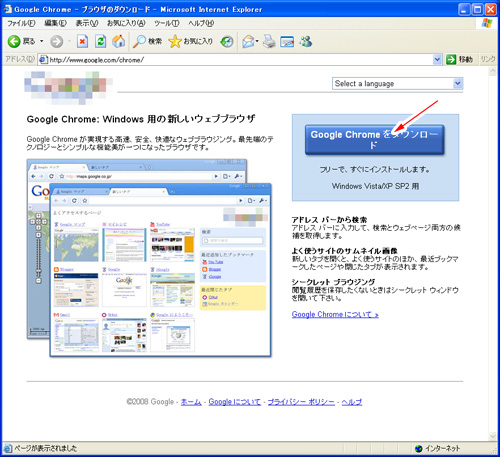Viewport: 500px width, 457px height.
Task: Open the Google Chrome について link
Action: pyautogui.click(x=335, y=314)
